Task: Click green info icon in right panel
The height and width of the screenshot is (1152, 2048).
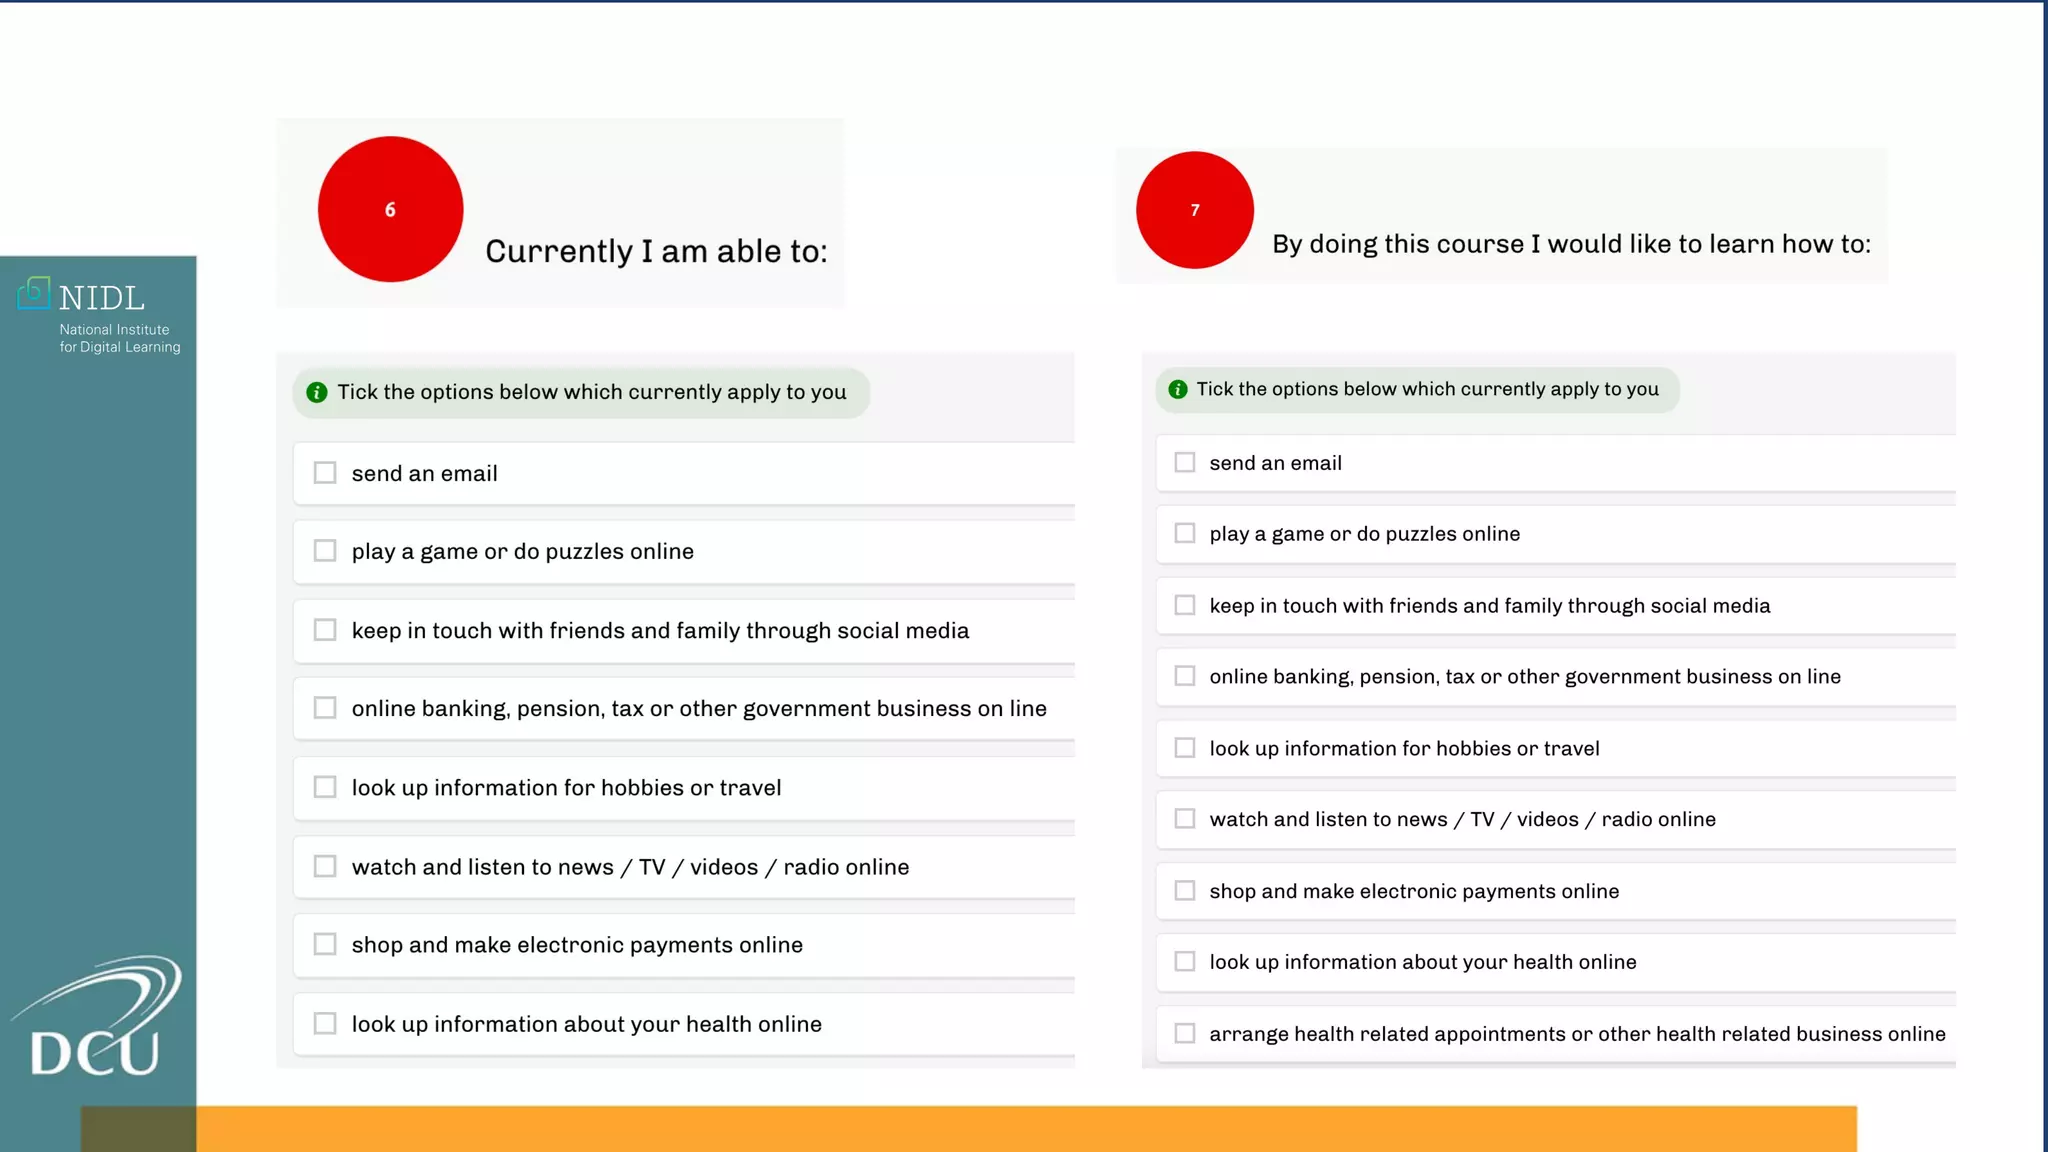Action: tap(1178, 389)
